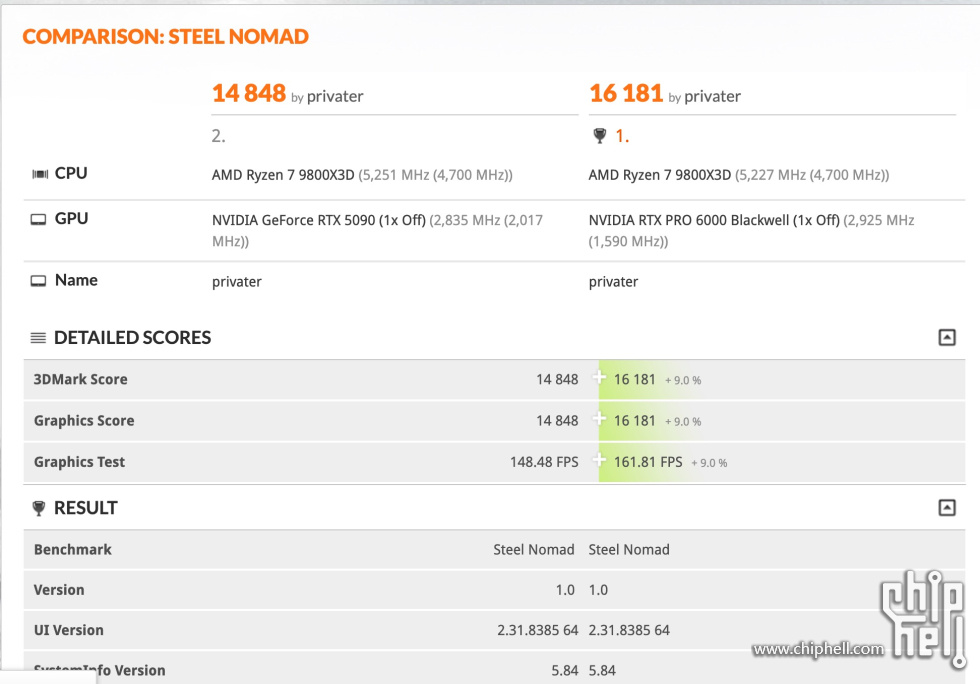Select the CPU text with 5,227 MHz clock
This screenshot has height=684, width=980.
click(x=739, y=175)
